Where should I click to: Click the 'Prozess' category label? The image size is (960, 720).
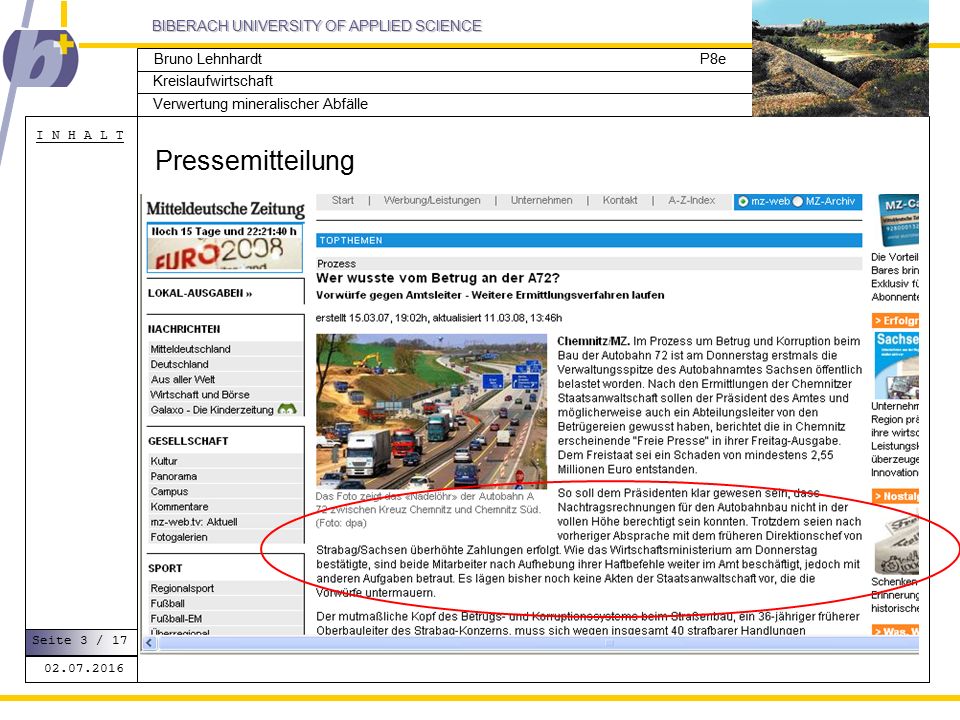[336, 264]
